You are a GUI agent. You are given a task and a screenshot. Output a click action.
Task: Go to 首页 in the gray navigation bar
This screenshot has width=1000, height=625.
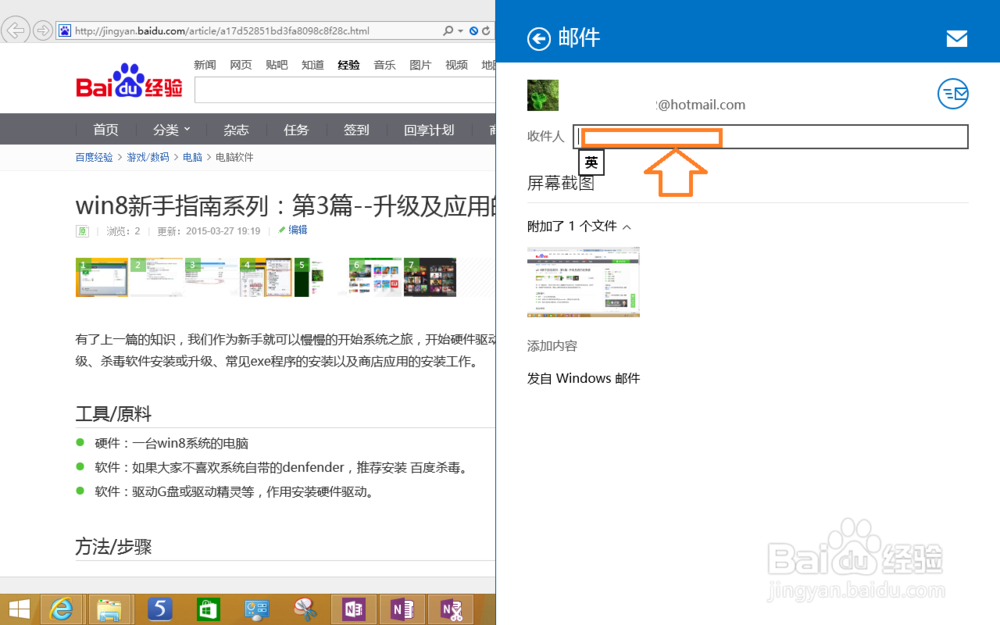click(105, 129)
